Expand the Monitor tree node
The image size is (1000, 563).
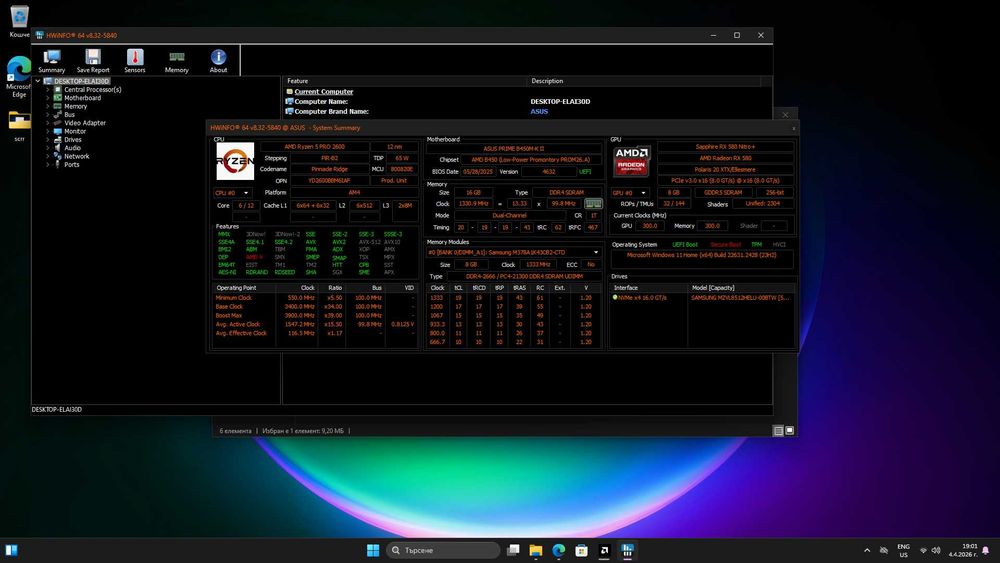[48, 131]
